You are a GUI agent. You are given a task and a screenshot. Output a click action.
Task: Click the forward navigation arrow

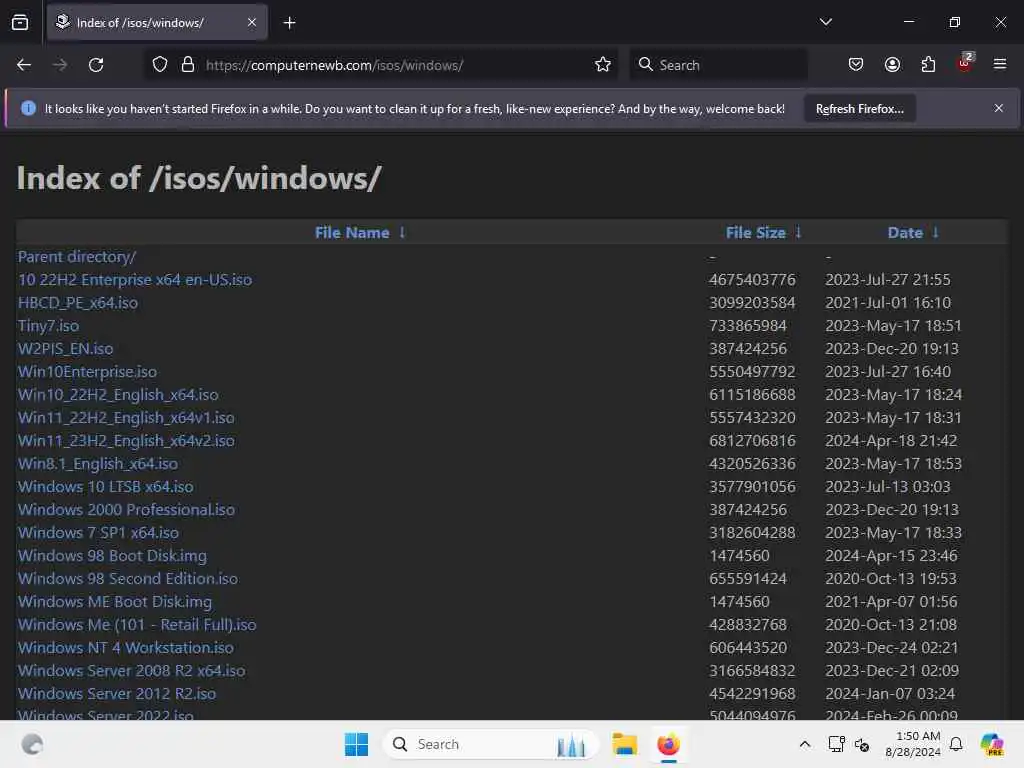click(60, 65)
